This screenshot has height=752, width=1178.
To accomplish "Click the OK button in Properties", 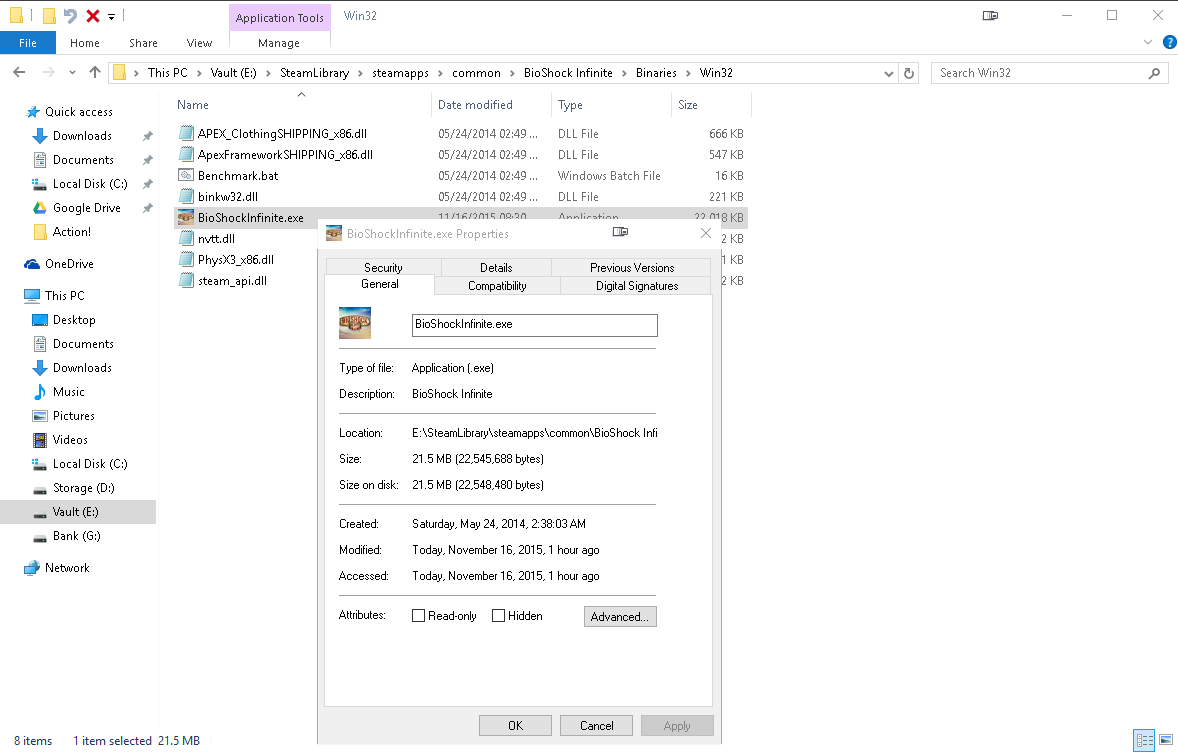I will (515, 726).
